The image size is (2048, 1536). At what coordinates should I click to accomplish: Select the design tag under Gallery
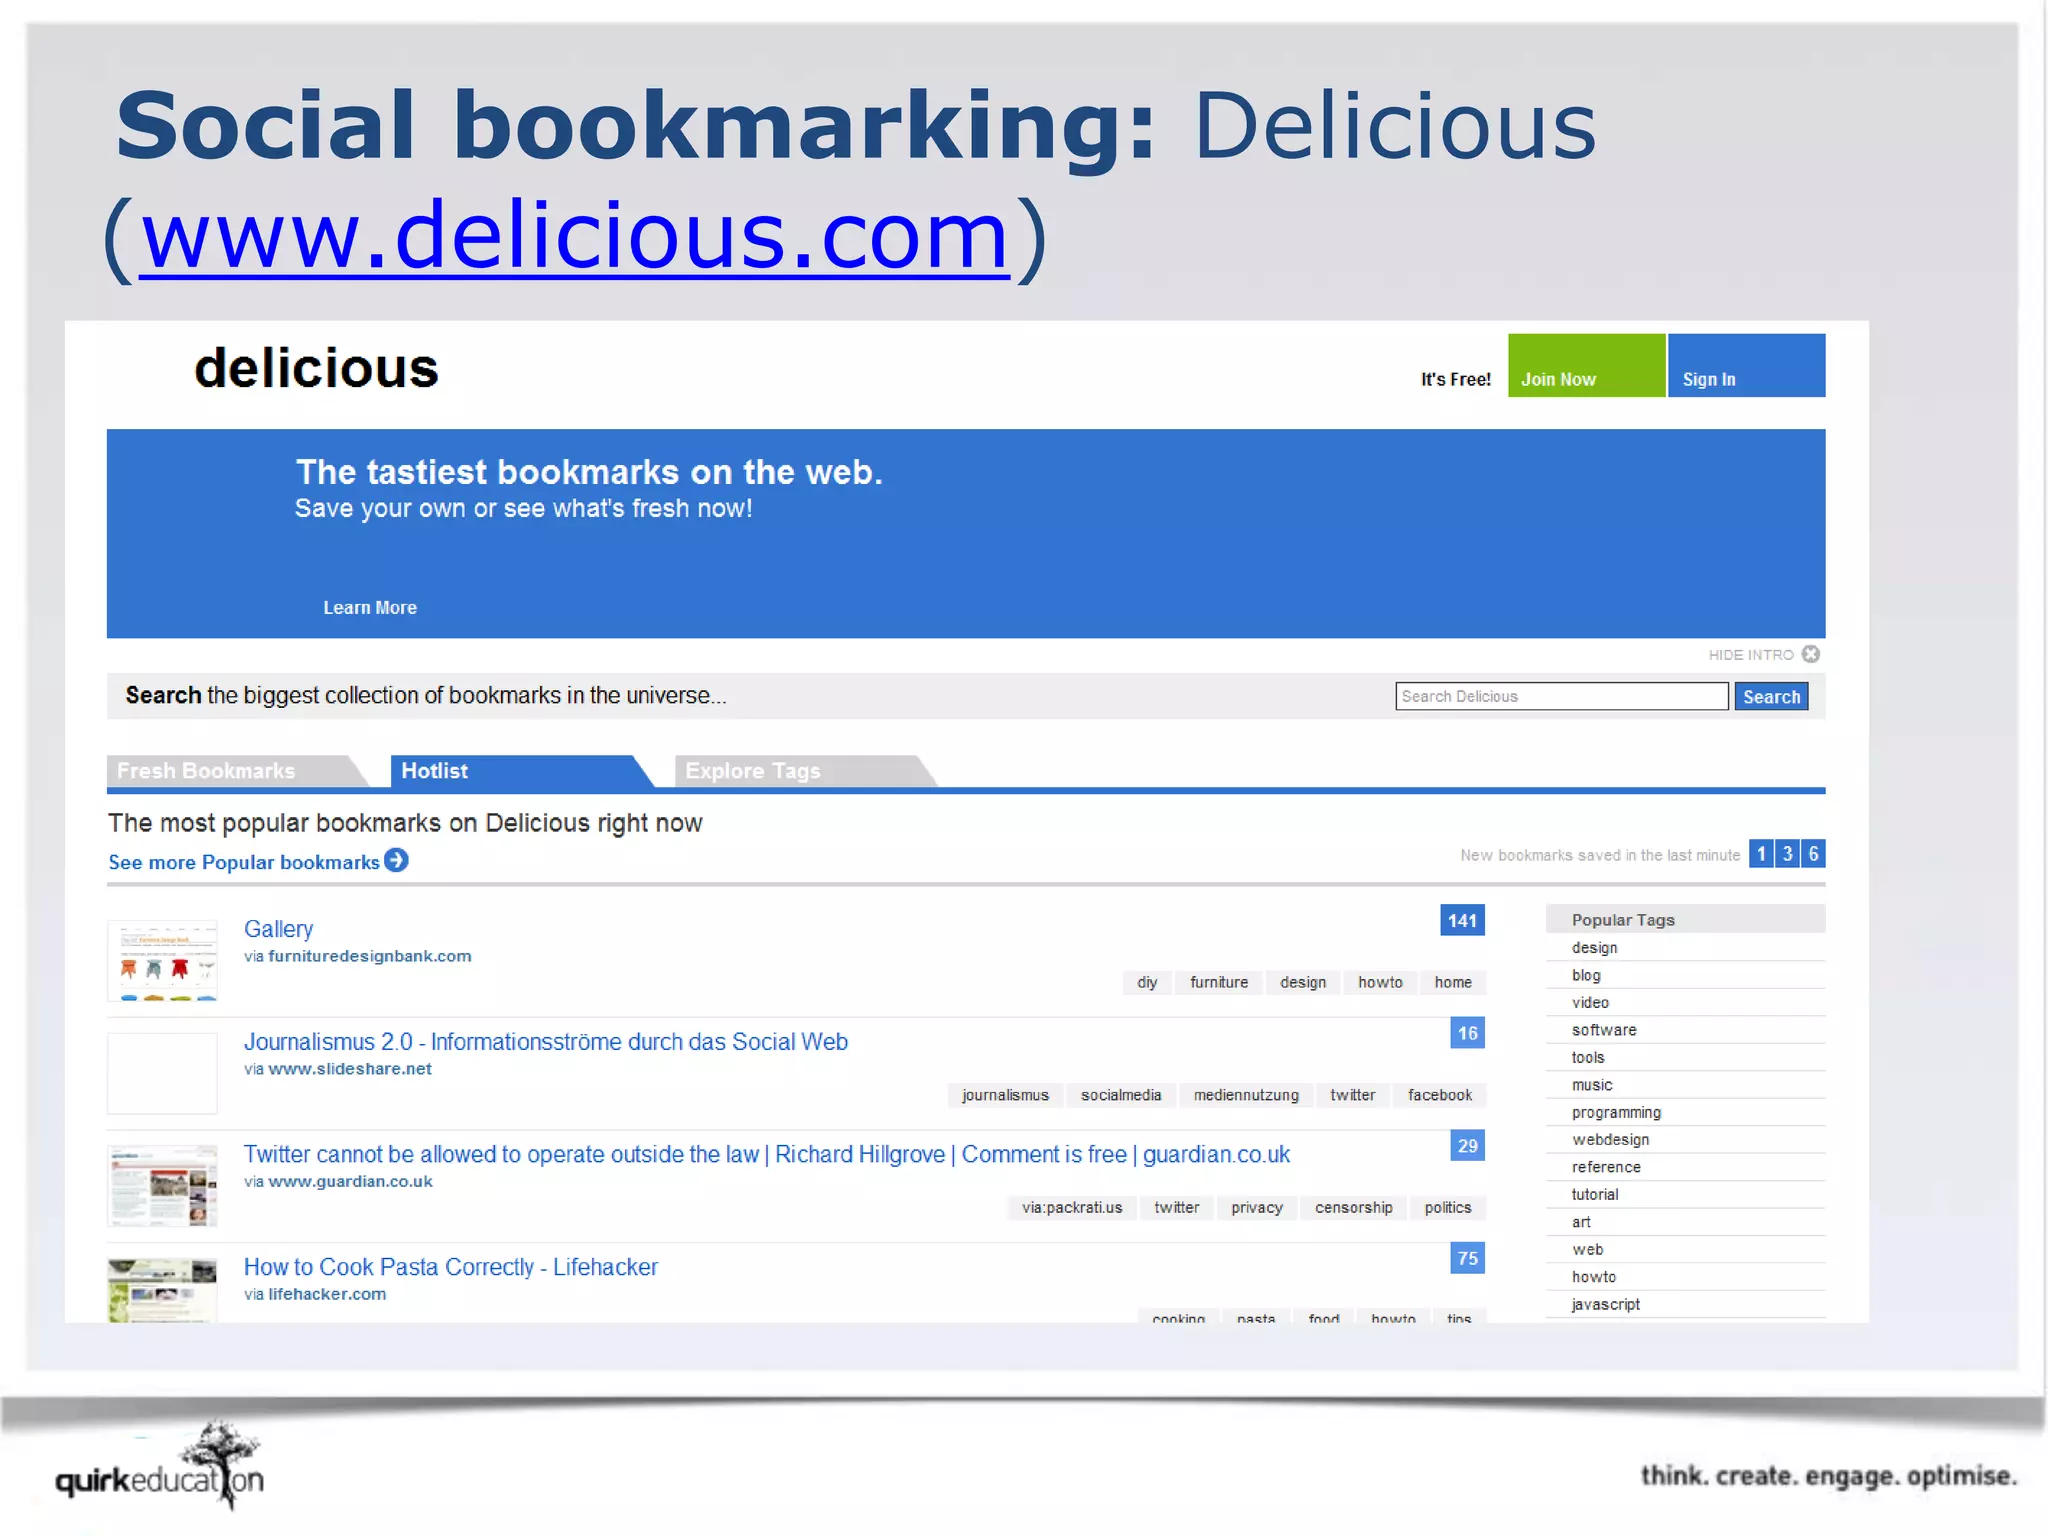coord(1303,983)
